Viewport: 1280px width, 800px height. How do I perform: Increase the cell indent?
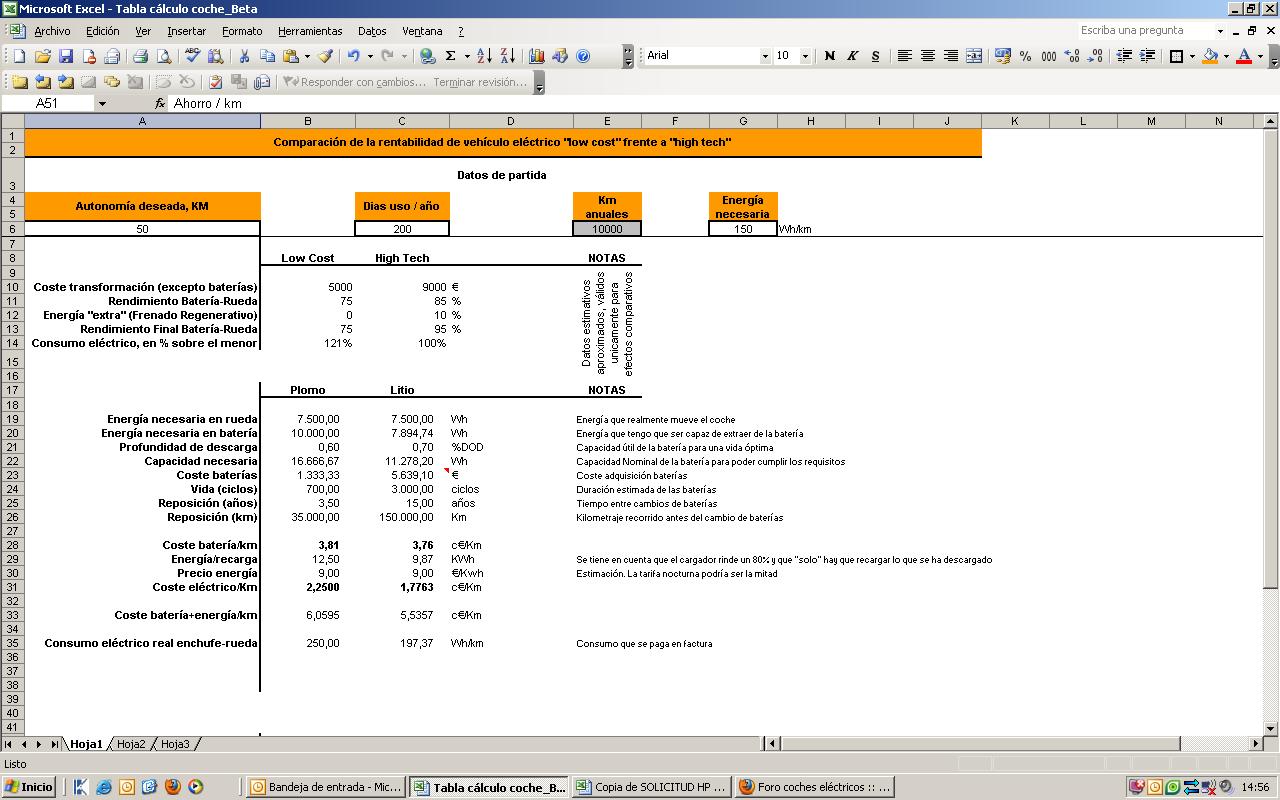click(1147, 56)
